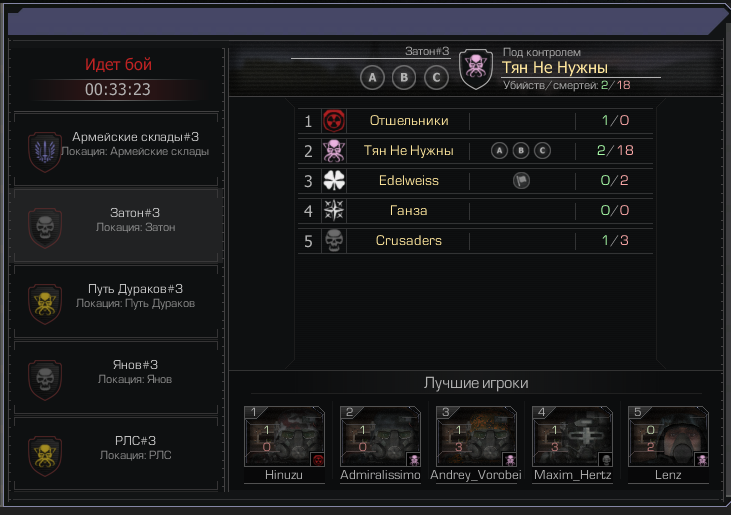Click the Edelweiss clover clan icon
Screen dimensions: 731x515
click(x=334, y=180)
